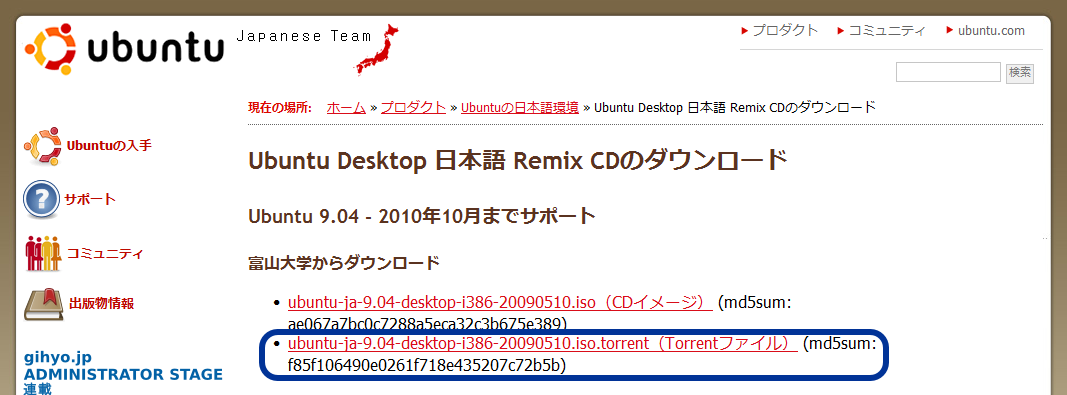1067x395 pixels.
Task: Download the CDイメージ iso link
Action: [x=500, y=302]
